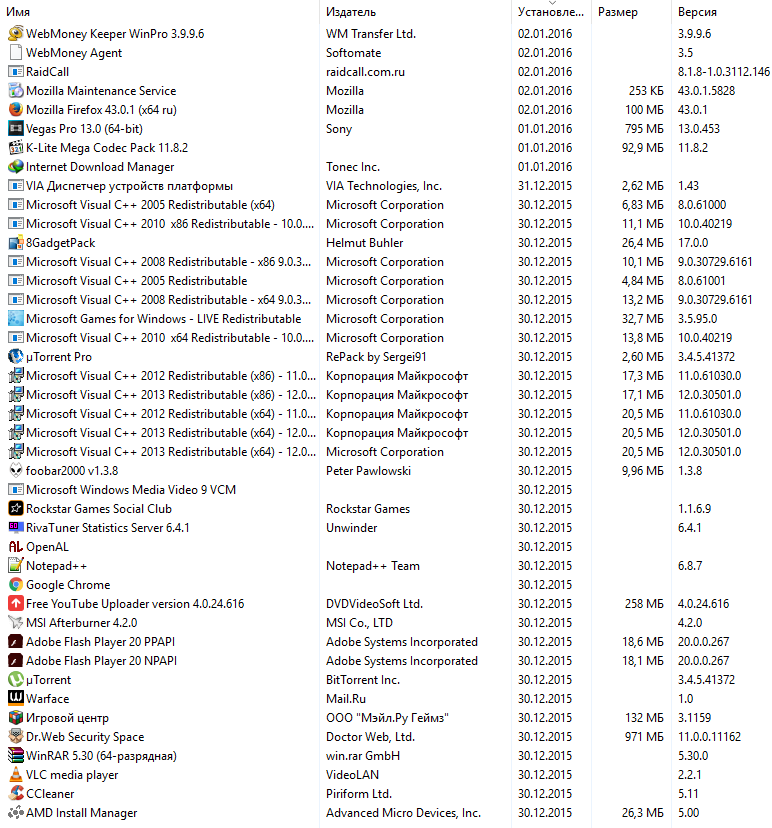
Task: Select the Rockstar Games Social Club icon
Action: 16,509
